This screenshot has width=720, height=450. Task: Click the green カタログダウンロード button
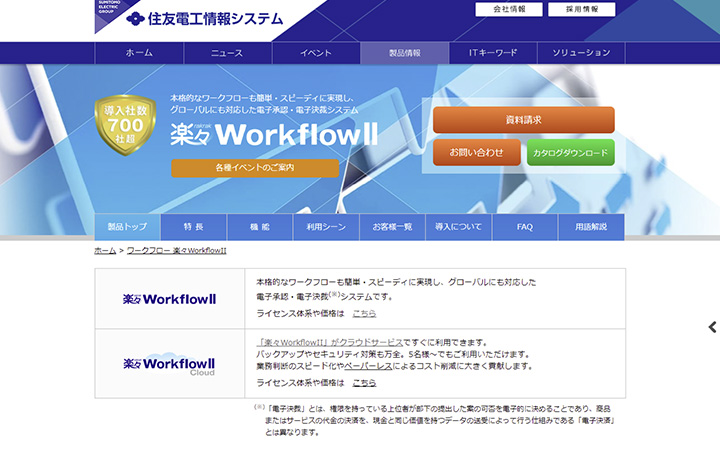[571, 152]
